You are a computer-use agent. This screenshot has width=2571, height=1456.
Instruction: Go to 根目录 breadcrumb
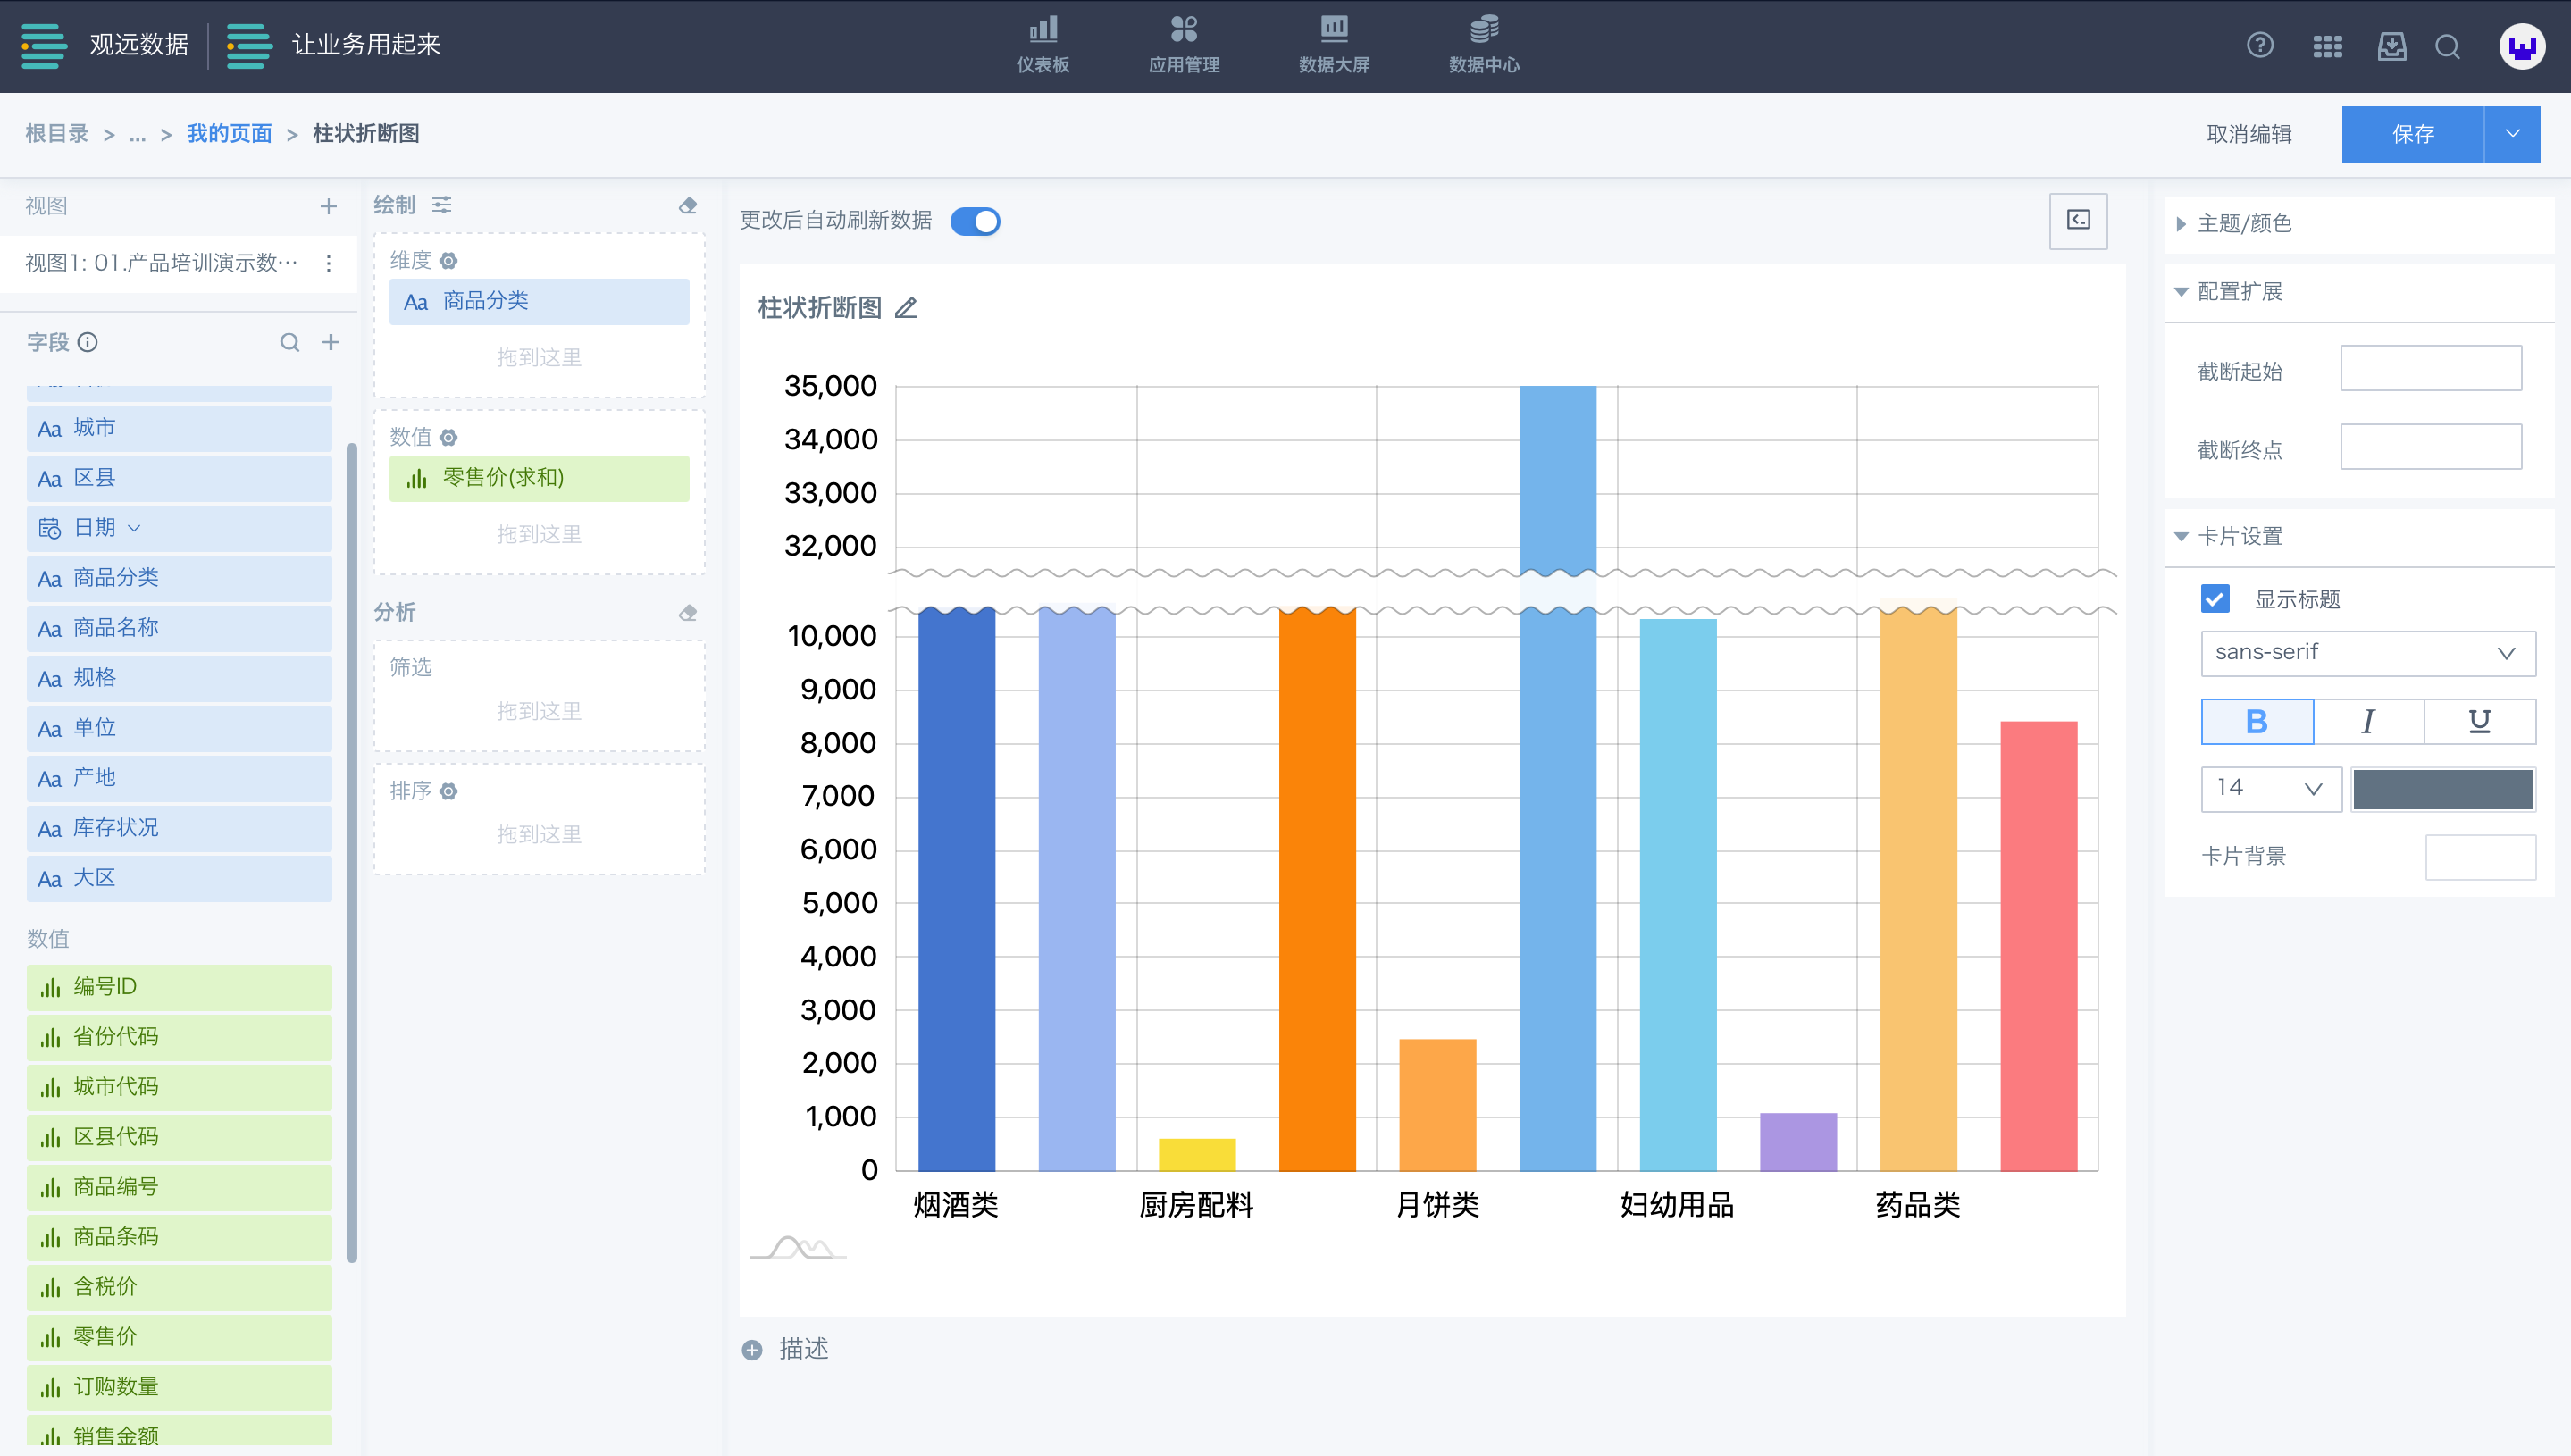click(x=57, y=133)
